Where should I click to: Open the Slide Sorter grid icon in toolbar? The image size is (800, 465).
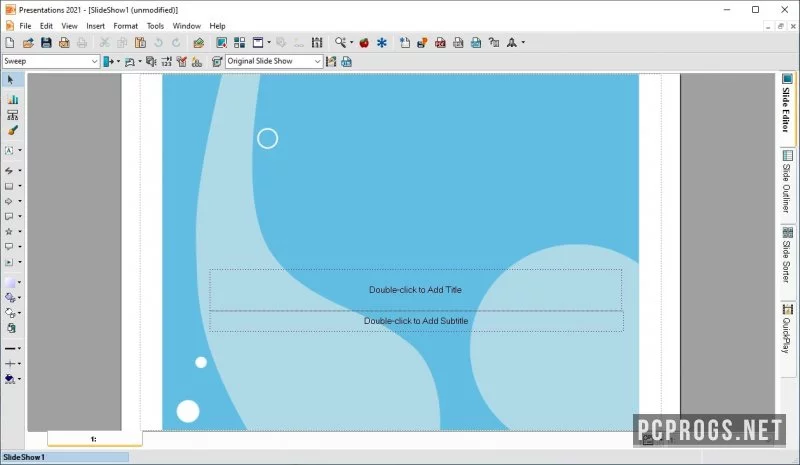239,43
